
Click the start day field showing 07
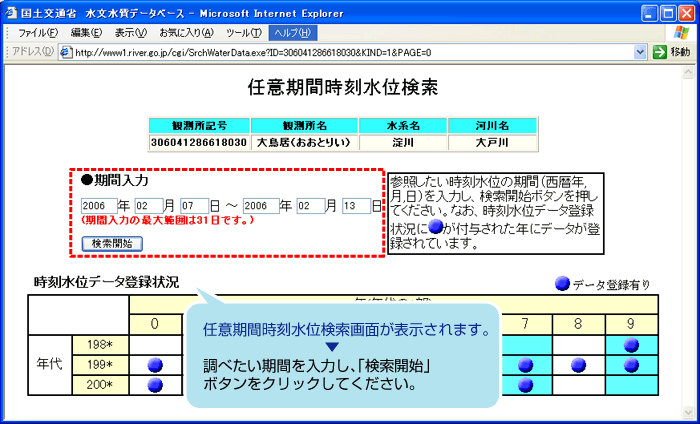(192, 206)
